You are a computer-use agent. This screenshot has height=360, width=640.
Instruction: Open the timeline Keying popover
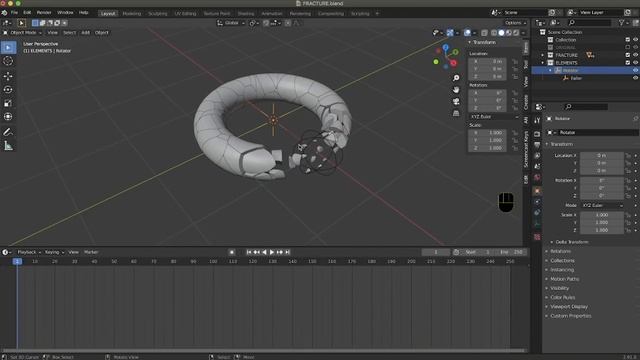point(54,252)
